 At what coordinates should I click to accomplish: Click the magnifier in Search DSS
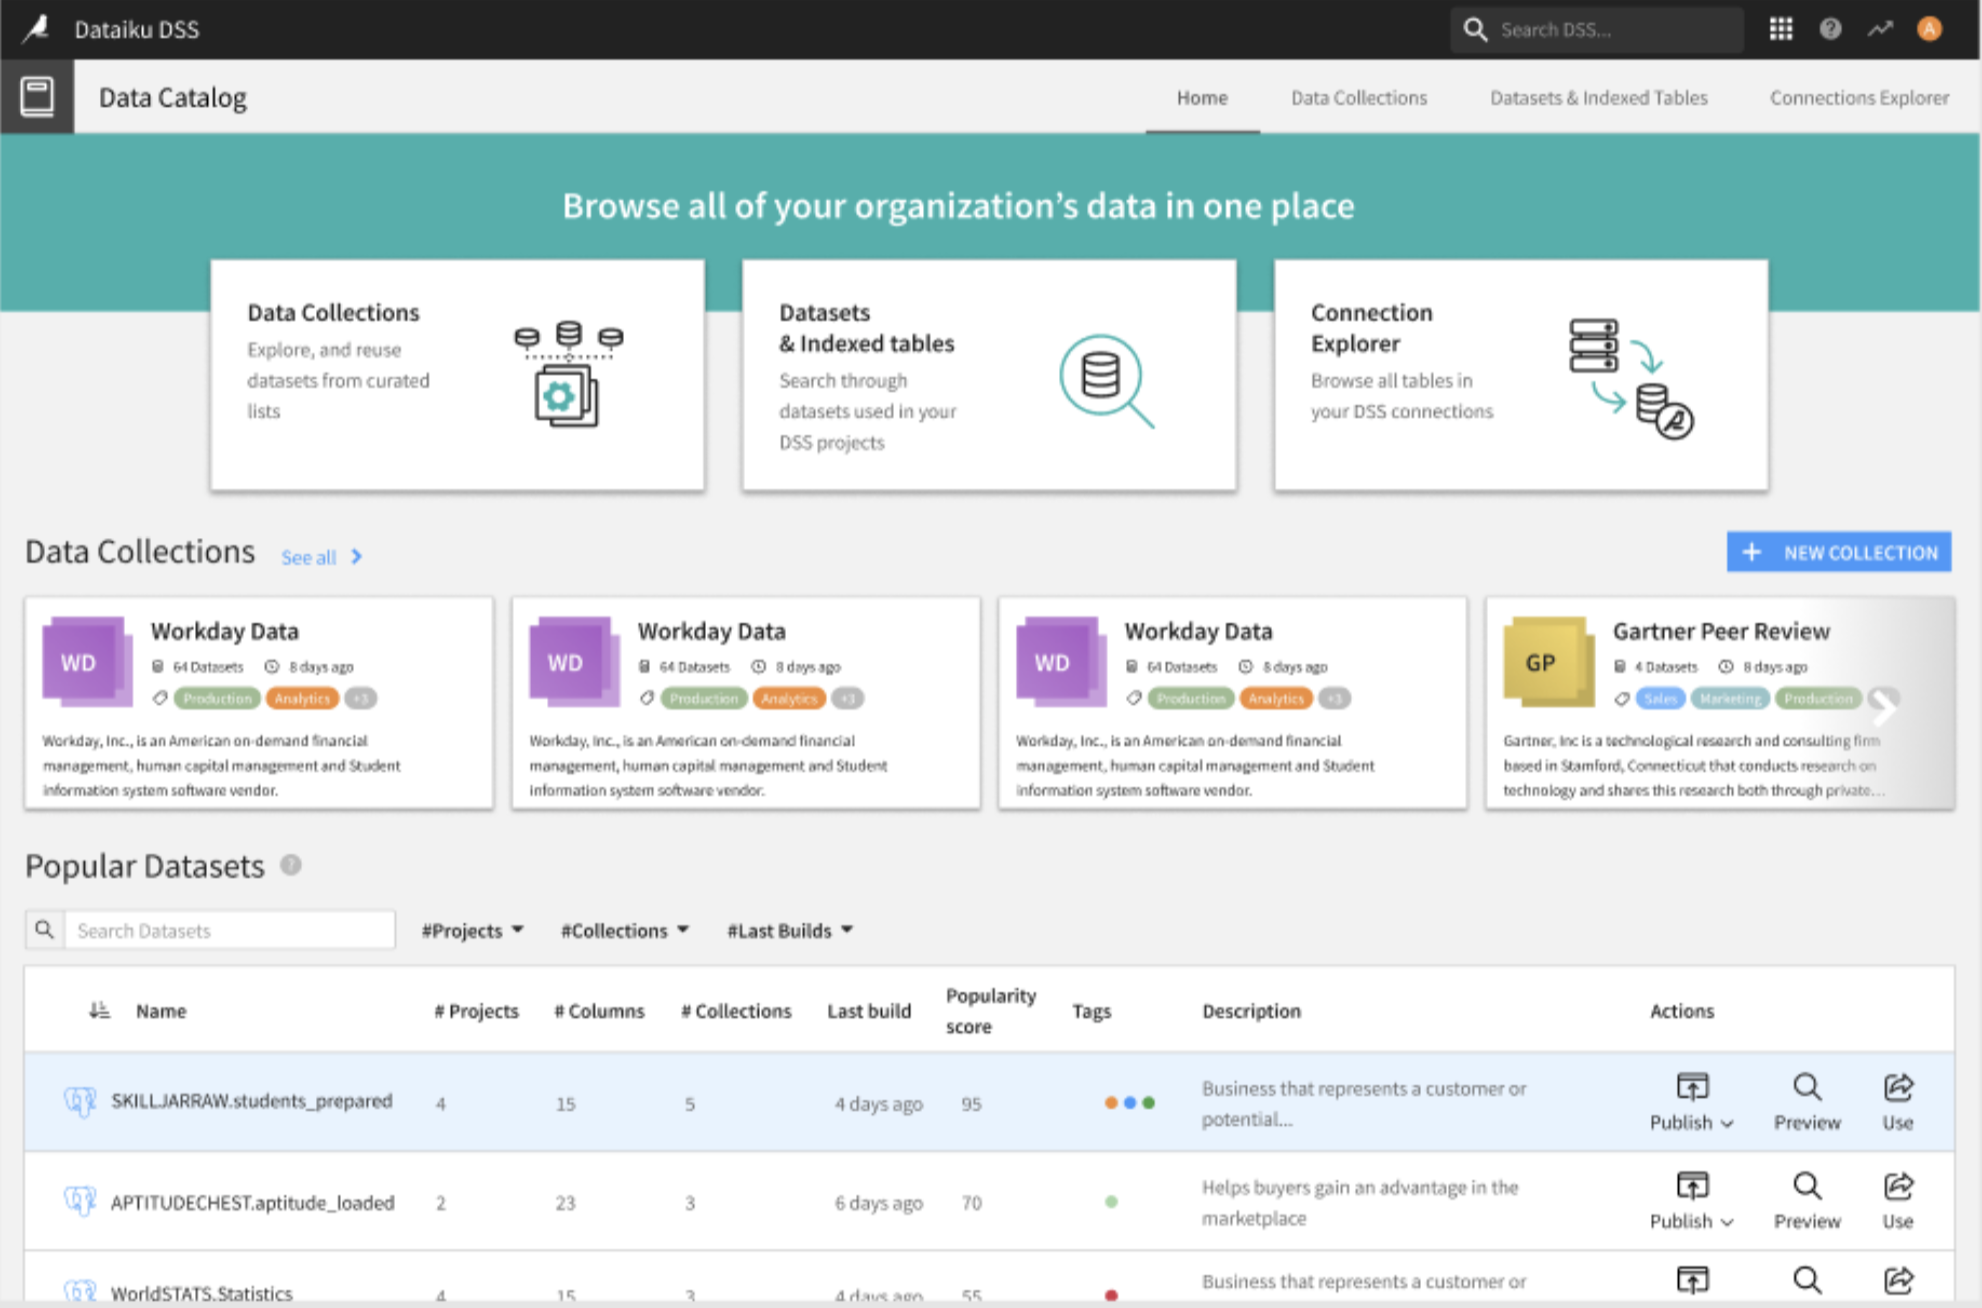point(1475,29)
